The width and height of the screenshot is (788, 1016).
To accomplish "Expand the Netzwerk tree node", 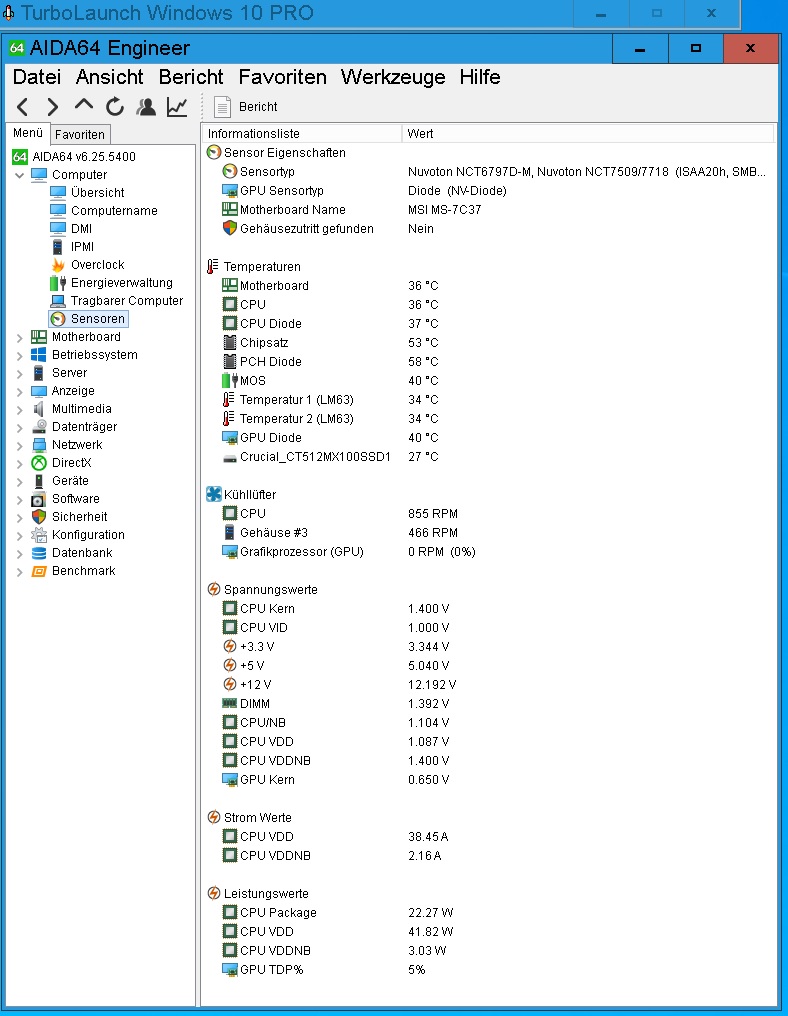I will (19, 445).
